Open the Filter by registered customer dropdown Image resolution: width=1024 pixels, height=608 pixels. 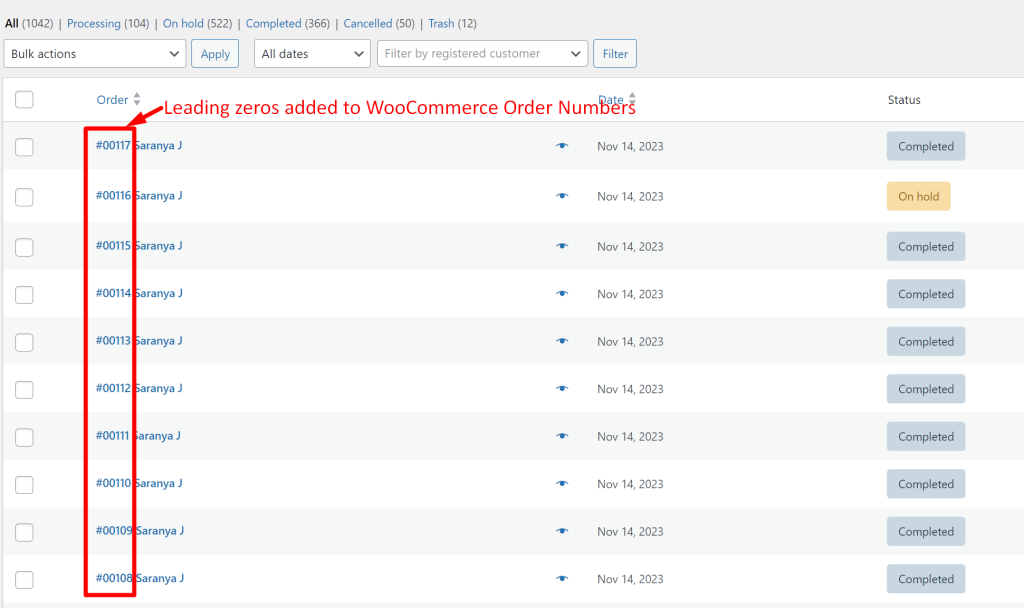[483, 54]
